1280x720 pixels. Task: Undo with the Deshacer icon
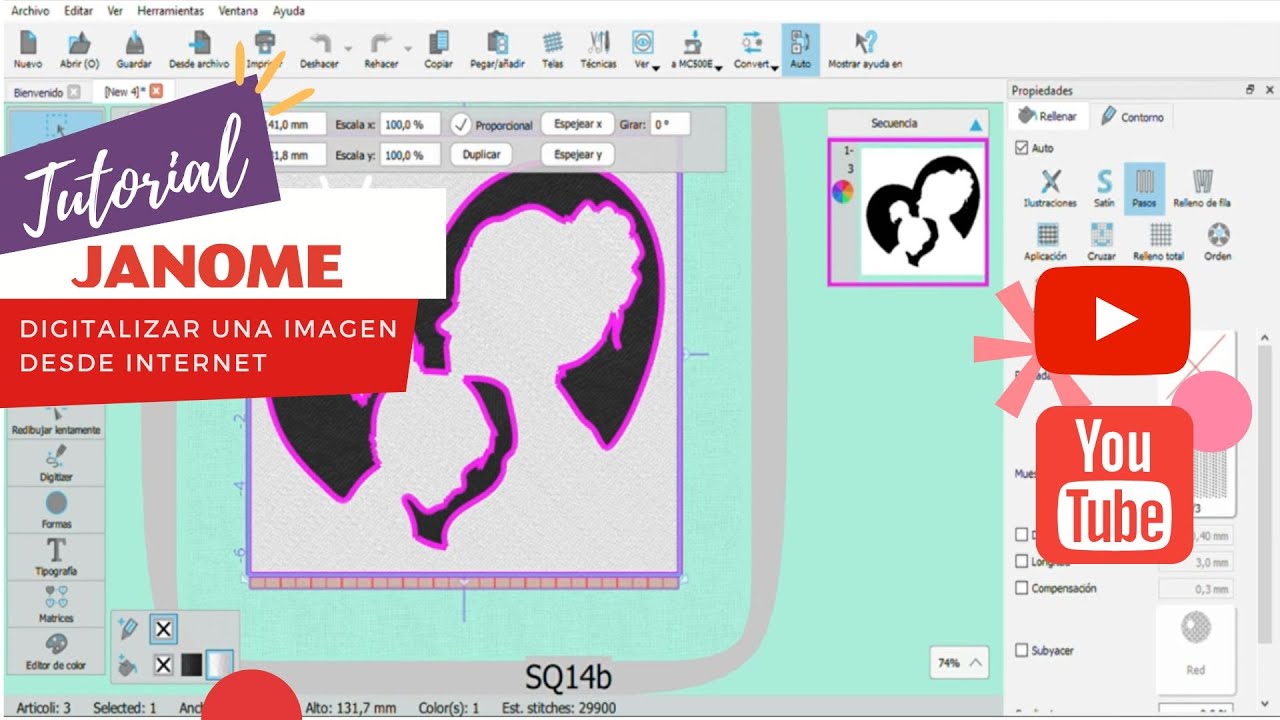319,50
